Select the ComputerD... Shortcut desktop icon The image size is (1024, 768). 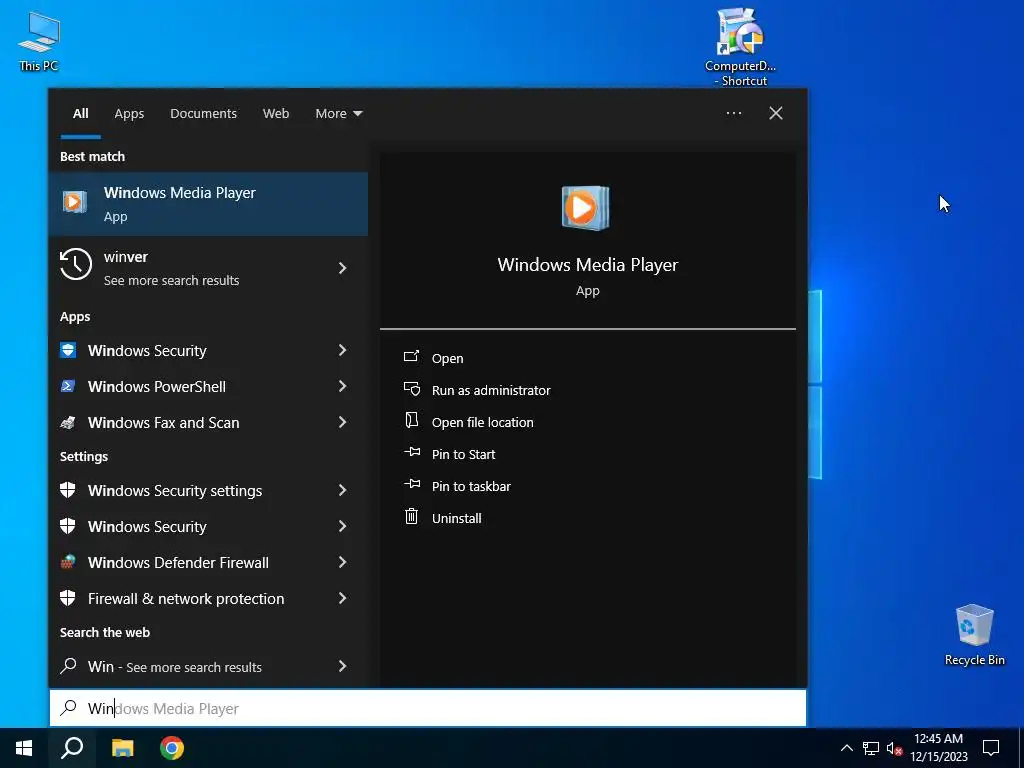point(740,47)
